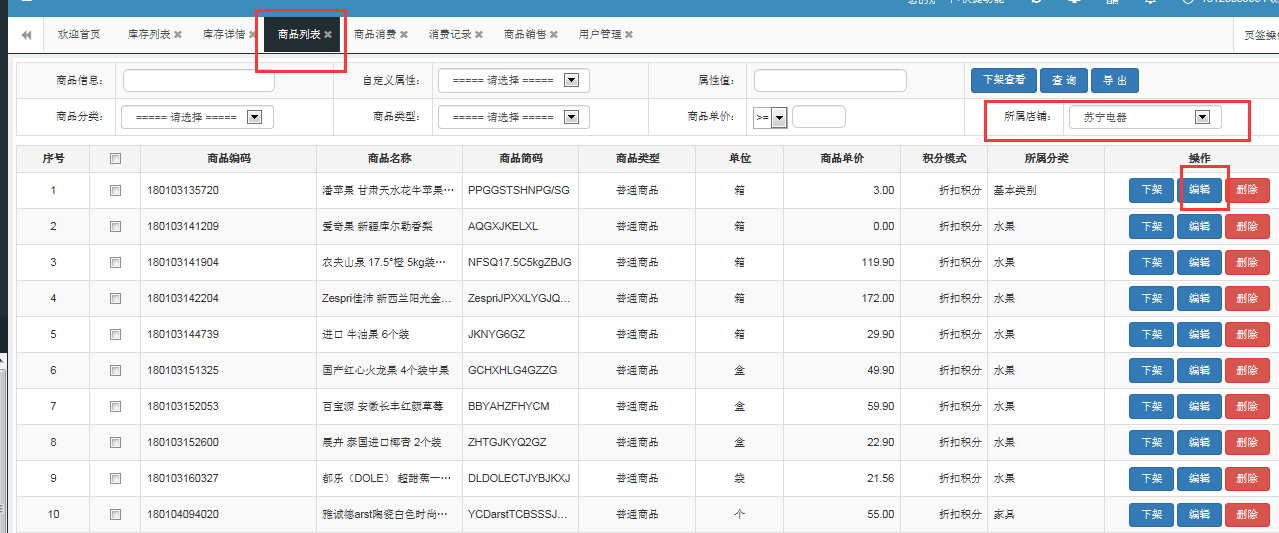Screen dimensions: 1279x533
Task: Click 删除 for row 180103141904
Action: [1247, 262]
